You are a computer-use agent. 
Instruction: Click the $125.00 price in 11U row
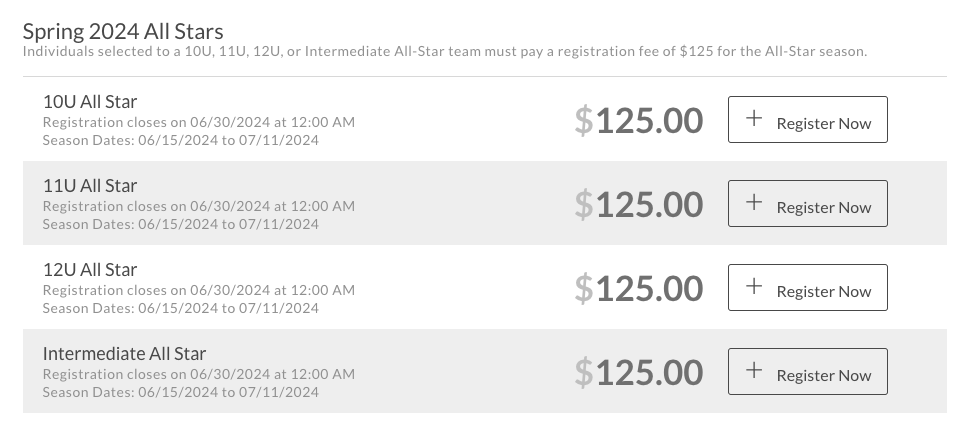pos(639,205)
